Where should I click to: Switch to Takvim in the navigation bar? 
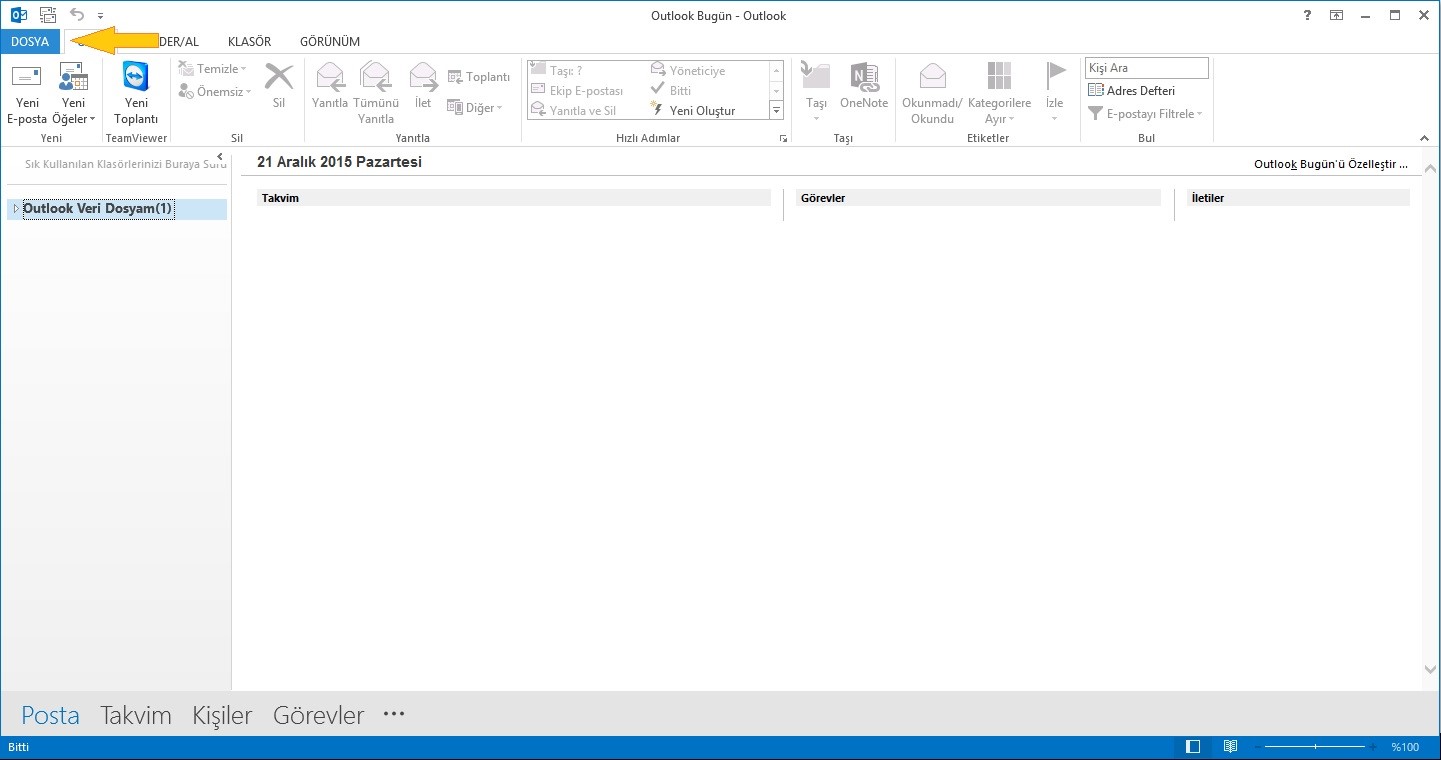tap(136, 715)
